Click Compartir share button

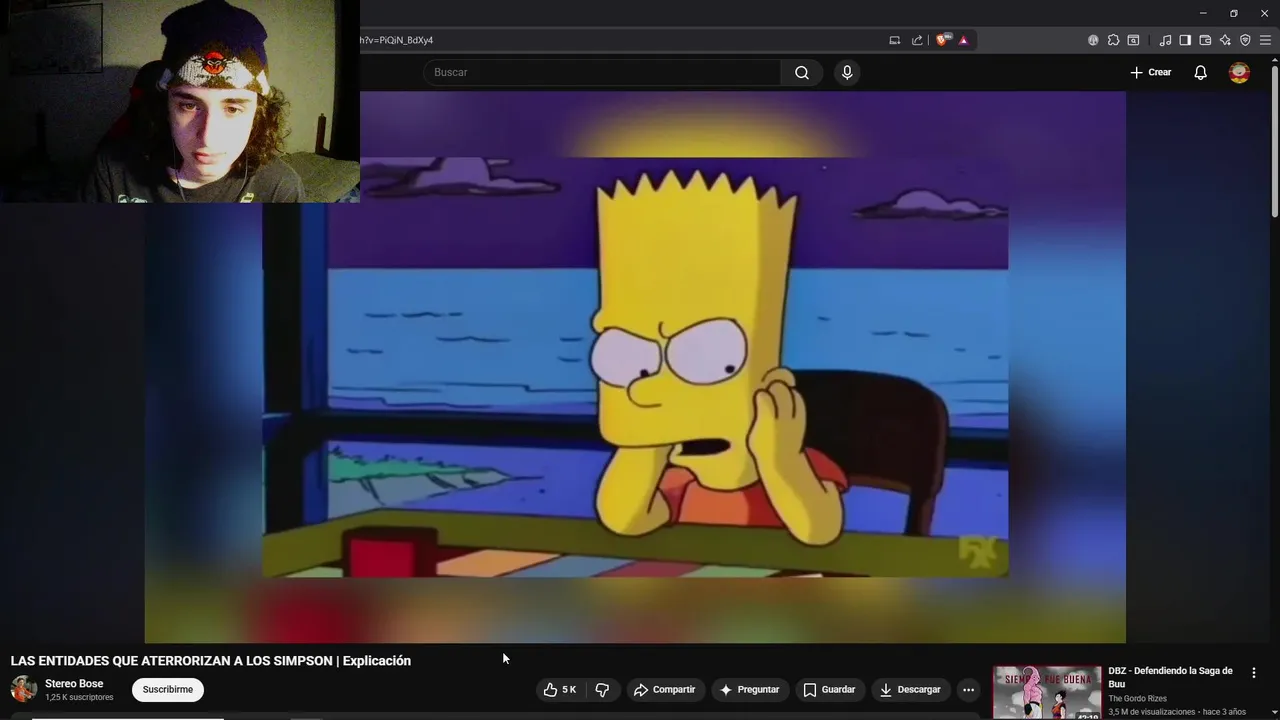[665, 690]
